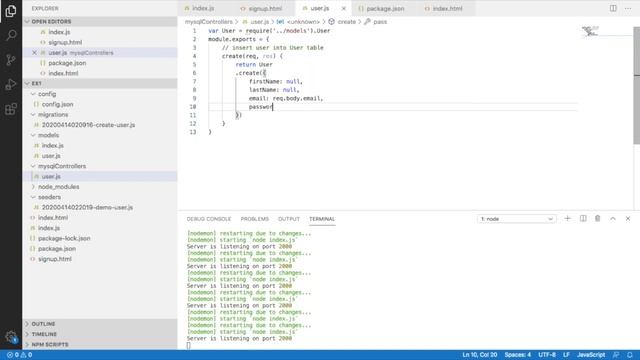The height and width of the screenshot is (360, 640).
Task: Close user.js in Open Editors list
Action: 34,53
